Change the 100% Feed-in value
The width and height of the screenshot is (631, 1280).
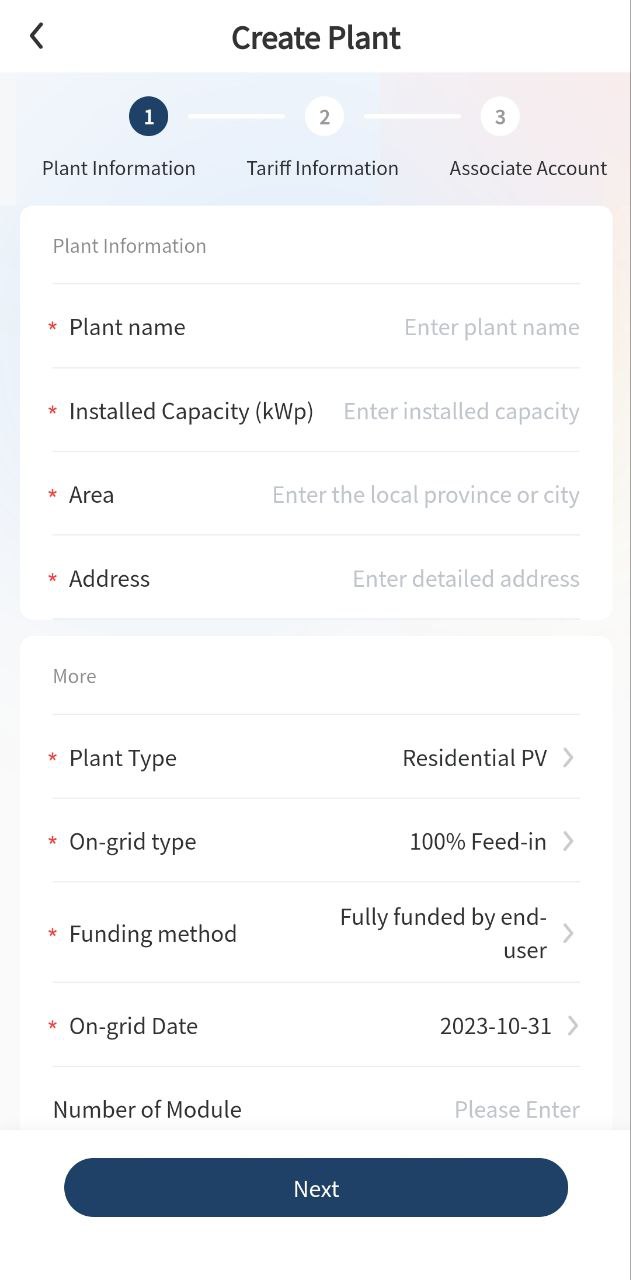coord(477,842)
